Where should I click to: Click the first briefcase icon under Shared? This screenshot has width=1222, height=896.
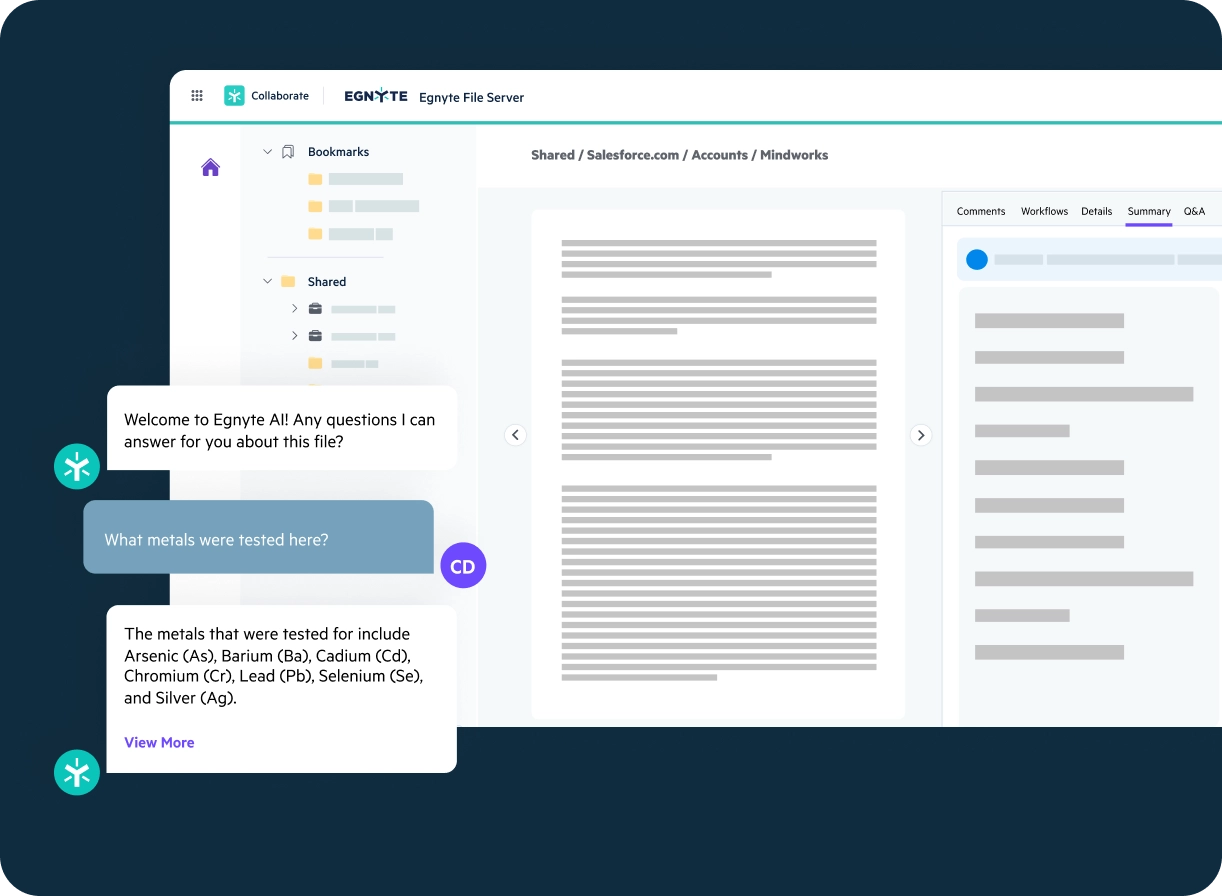pos(315,308)
